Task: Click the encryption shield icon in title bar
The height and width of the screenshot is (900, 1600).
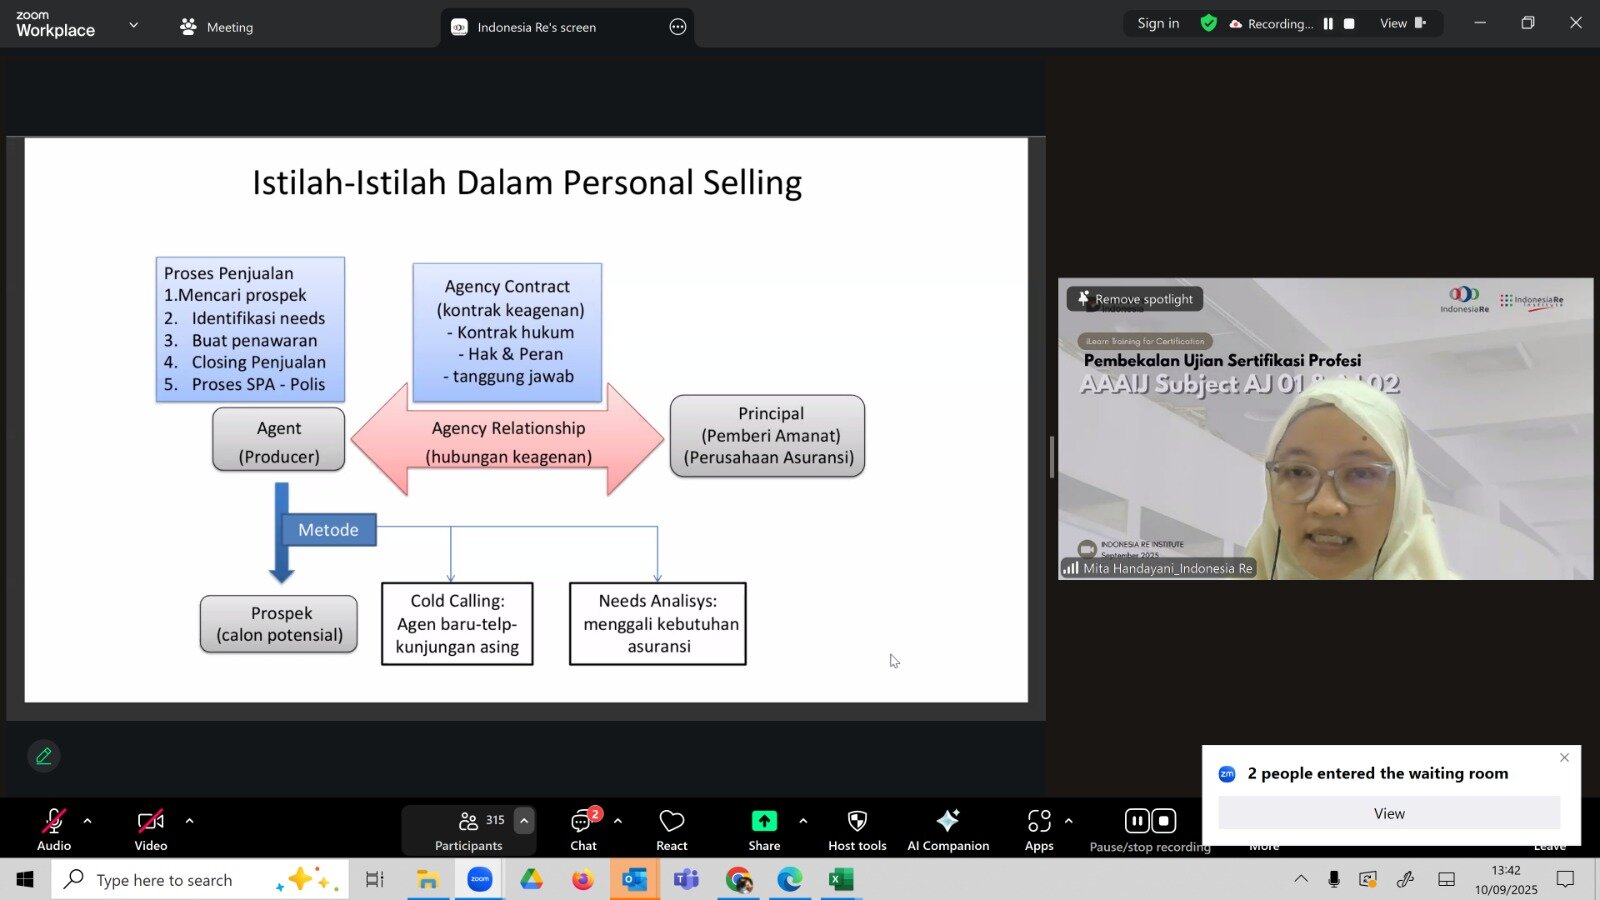Action: click(1209, 23)
